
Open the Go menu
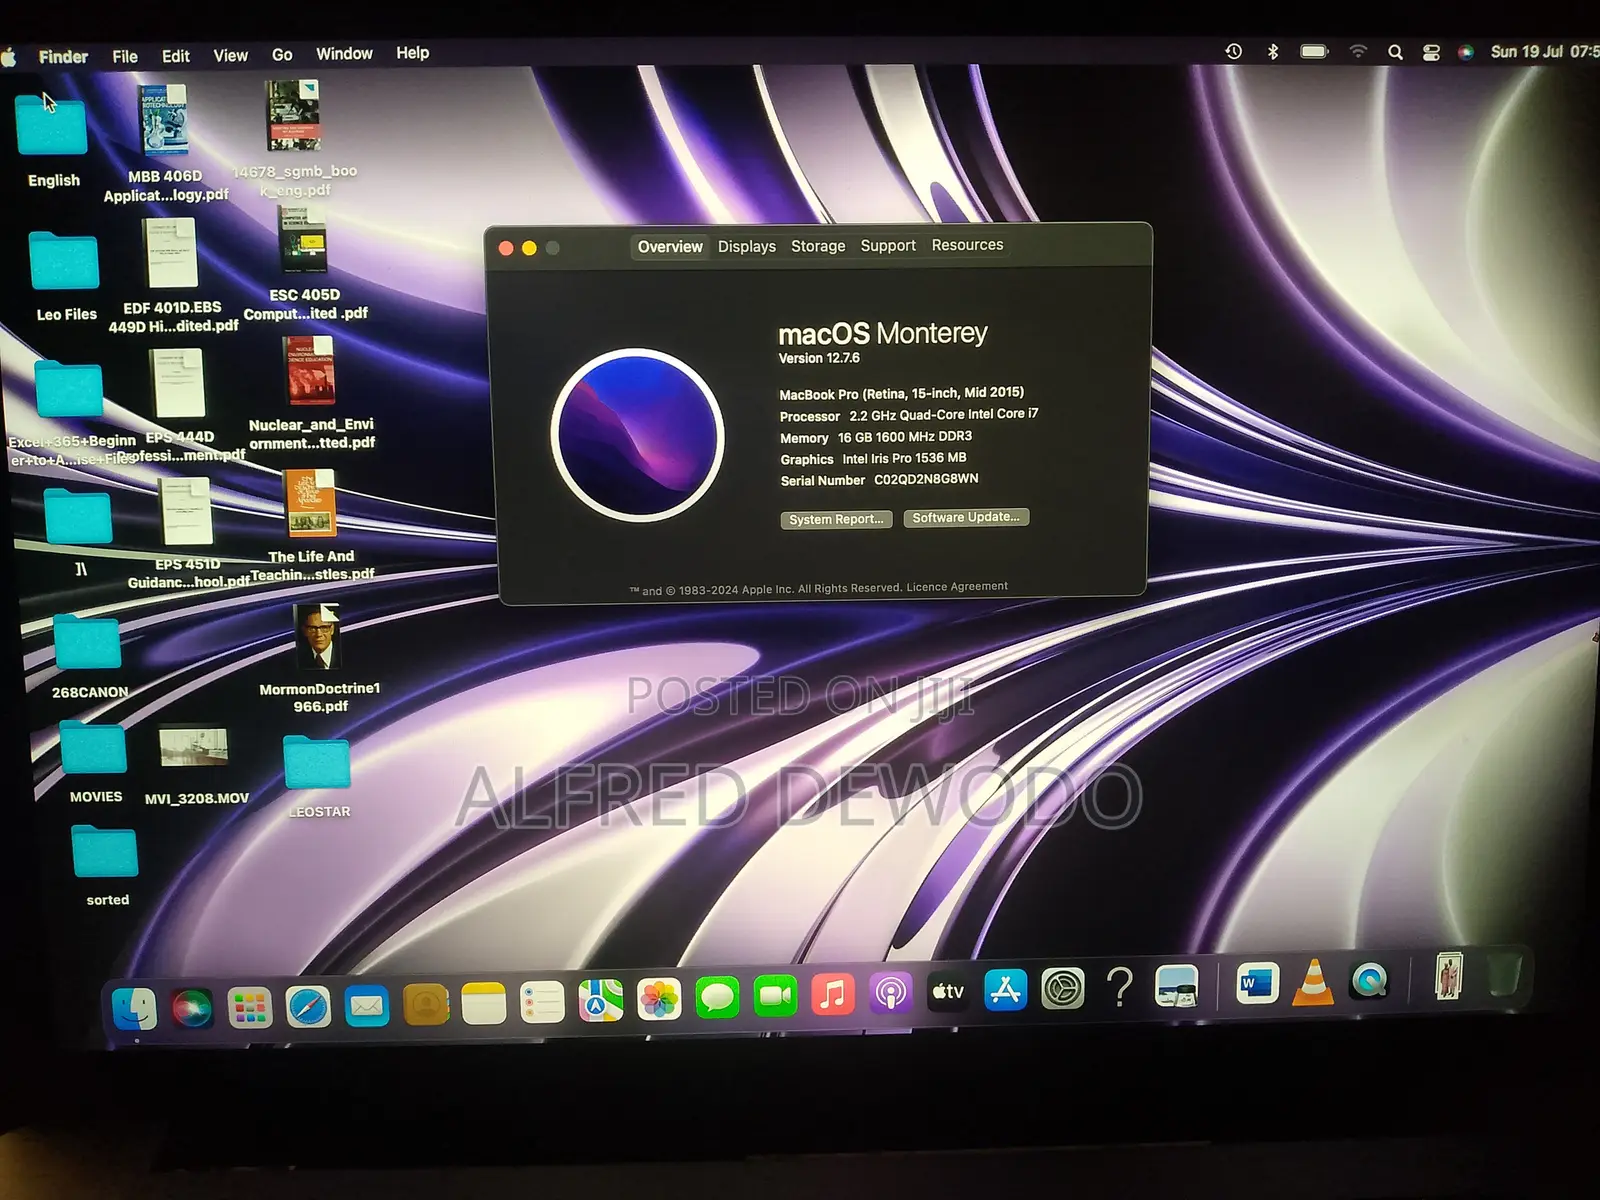pos(282,55)
